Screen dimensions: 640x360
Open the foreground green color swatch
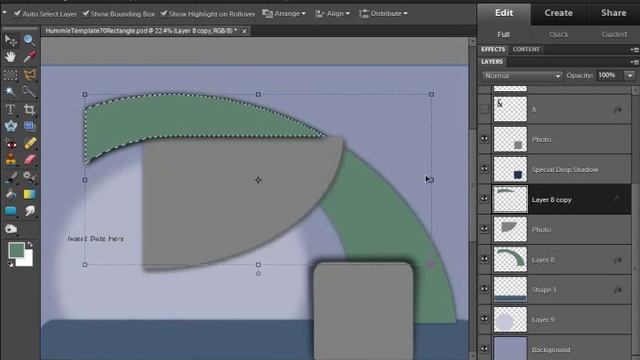coord(16,250)
